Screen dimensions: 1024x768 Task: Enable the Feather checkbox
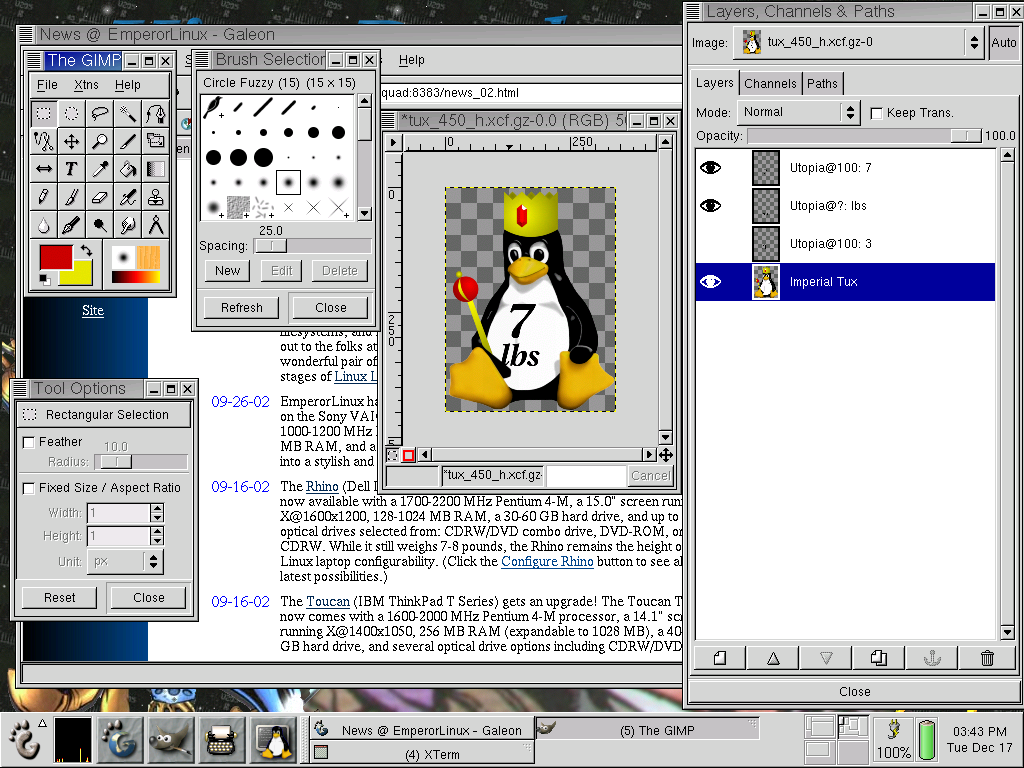pyautogui.click(x=29, y=443)
